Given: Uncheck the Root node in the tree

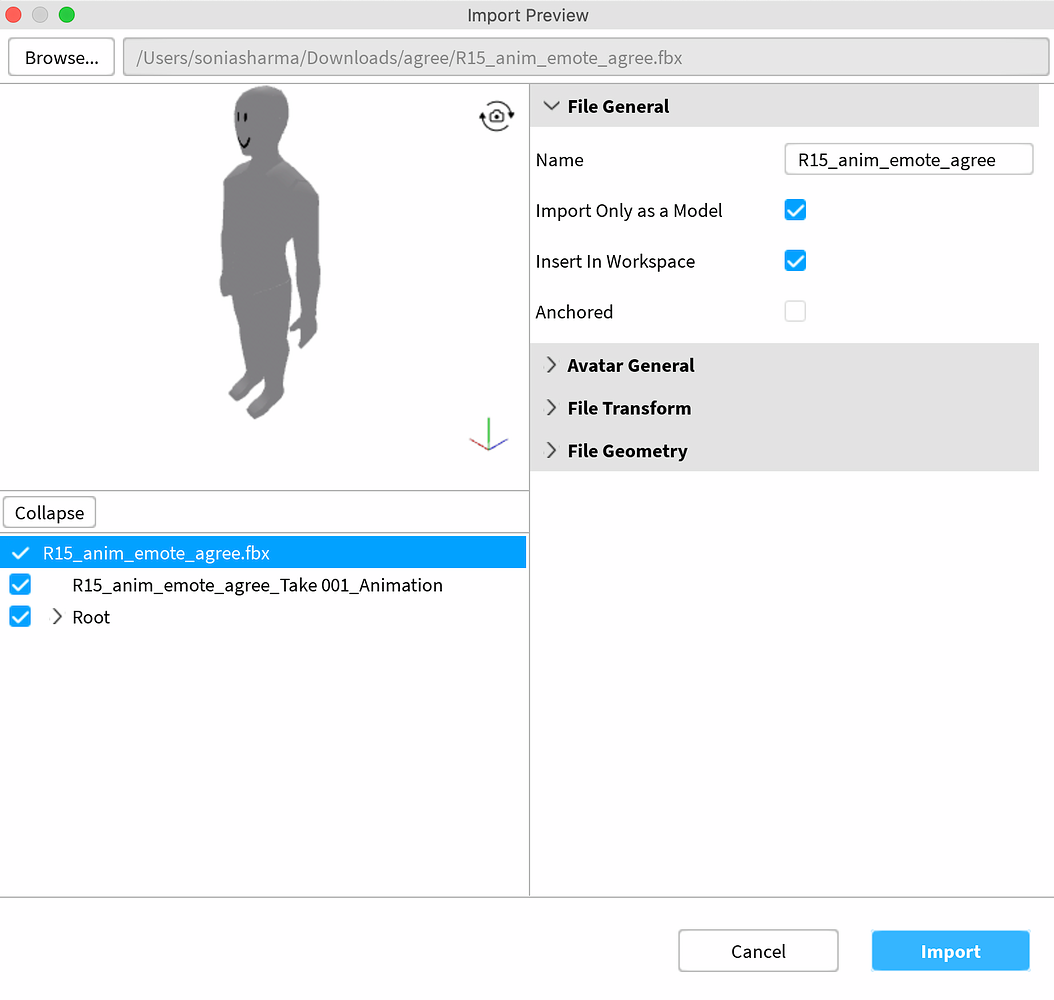Looking at the screenshot, I should (20, 616).
